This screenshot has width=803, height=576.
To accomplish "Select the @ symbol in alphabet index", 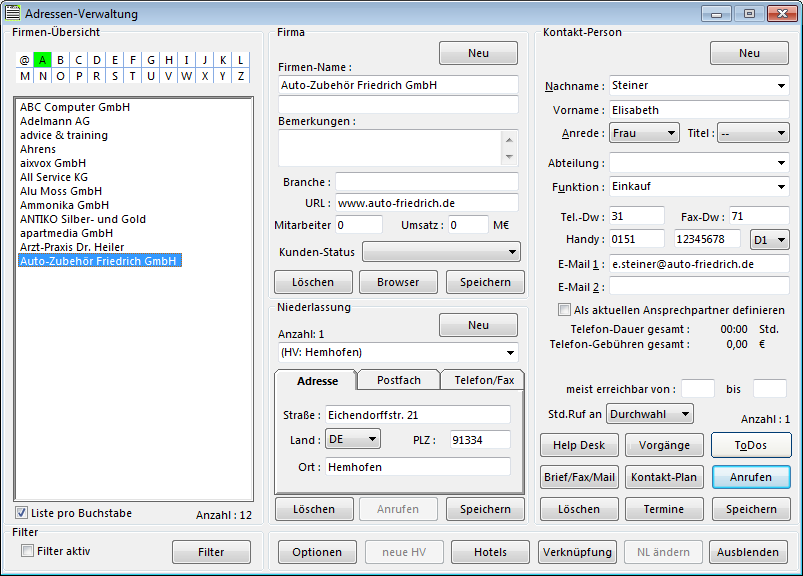I will coord(24,60).
